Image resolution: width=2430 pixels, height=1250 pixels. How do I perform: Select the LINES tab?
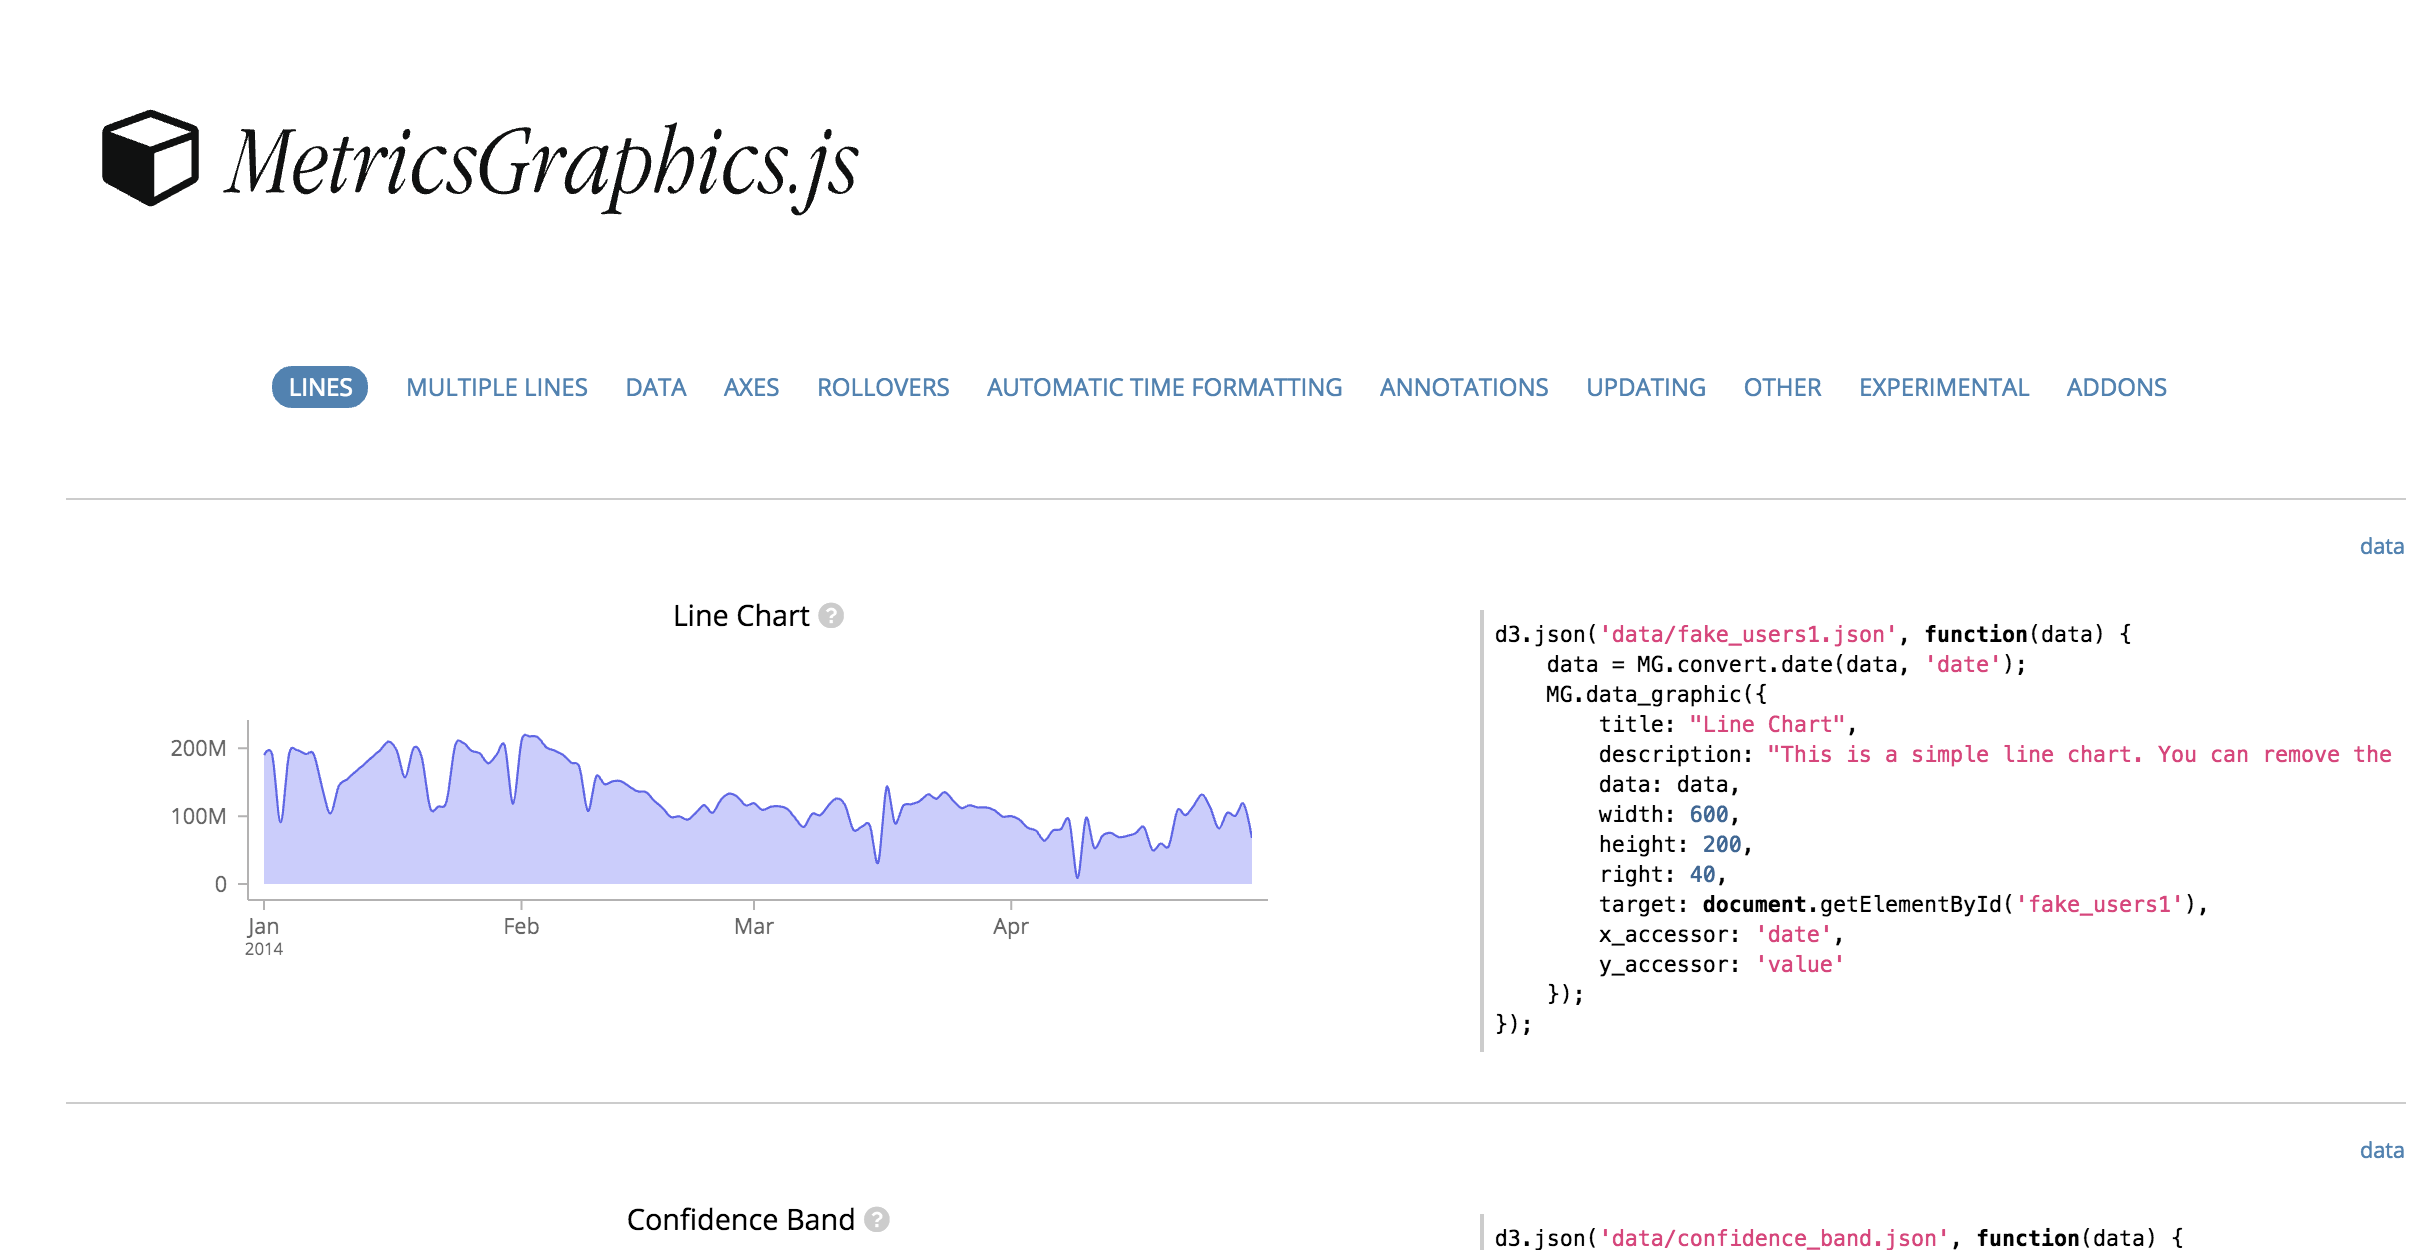(320, 387)
